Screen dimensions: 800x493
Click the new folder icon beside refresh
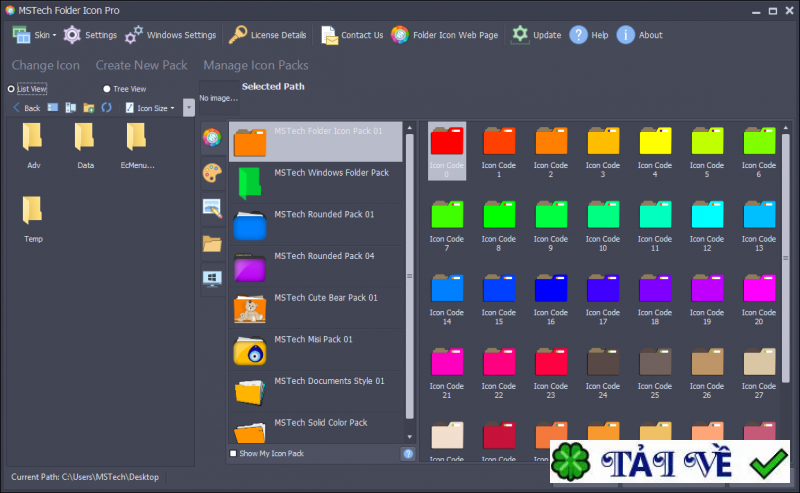(89, 107)
